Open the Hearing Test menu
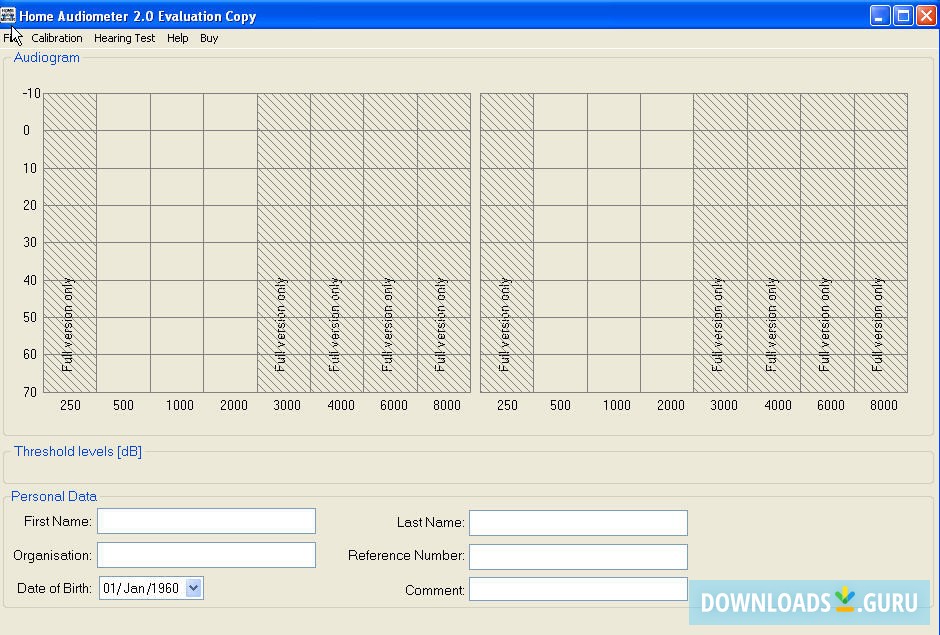The height and width of the screenshot is (635, 940). [x=124, y=38]
